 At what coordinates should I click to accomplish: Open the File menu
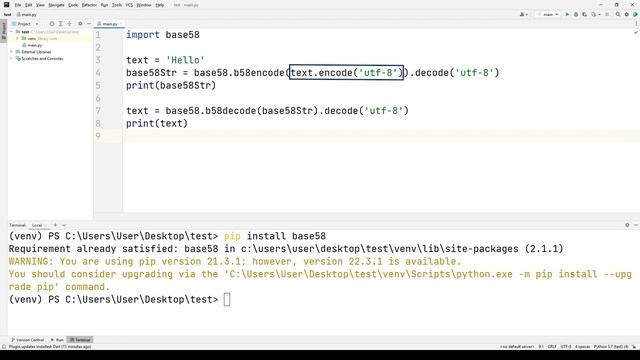tap(18, 5)
